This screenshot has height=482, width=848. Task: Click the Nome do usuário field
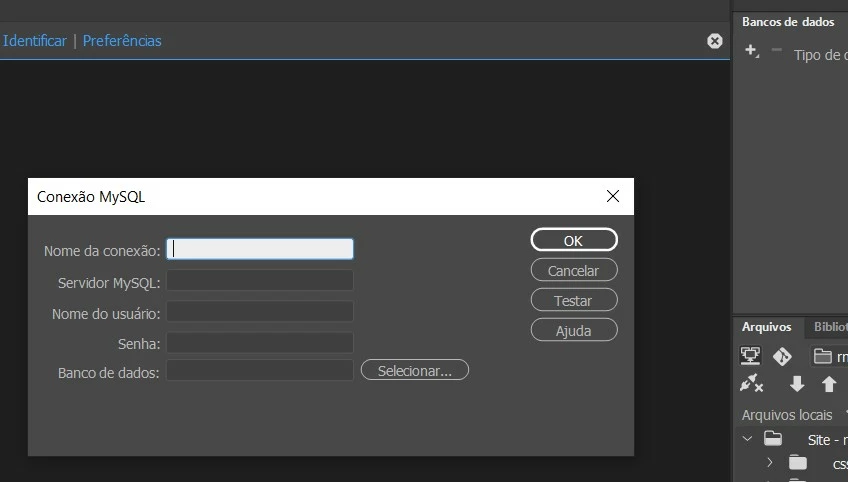click(260, 312)
